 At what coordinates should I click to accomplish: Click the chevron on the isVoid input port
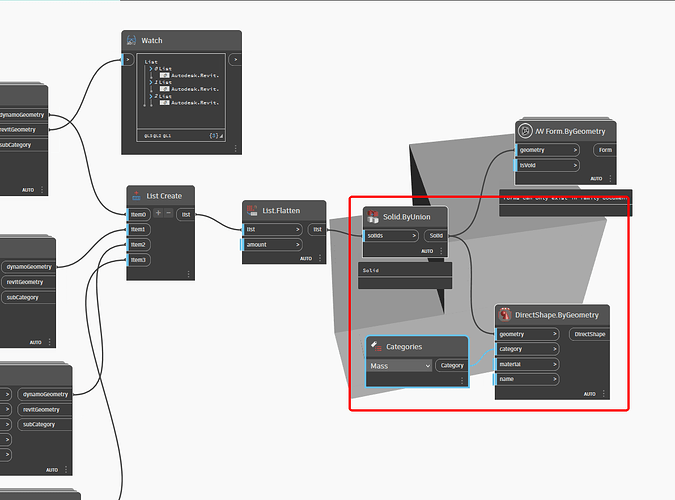point(575,165)
